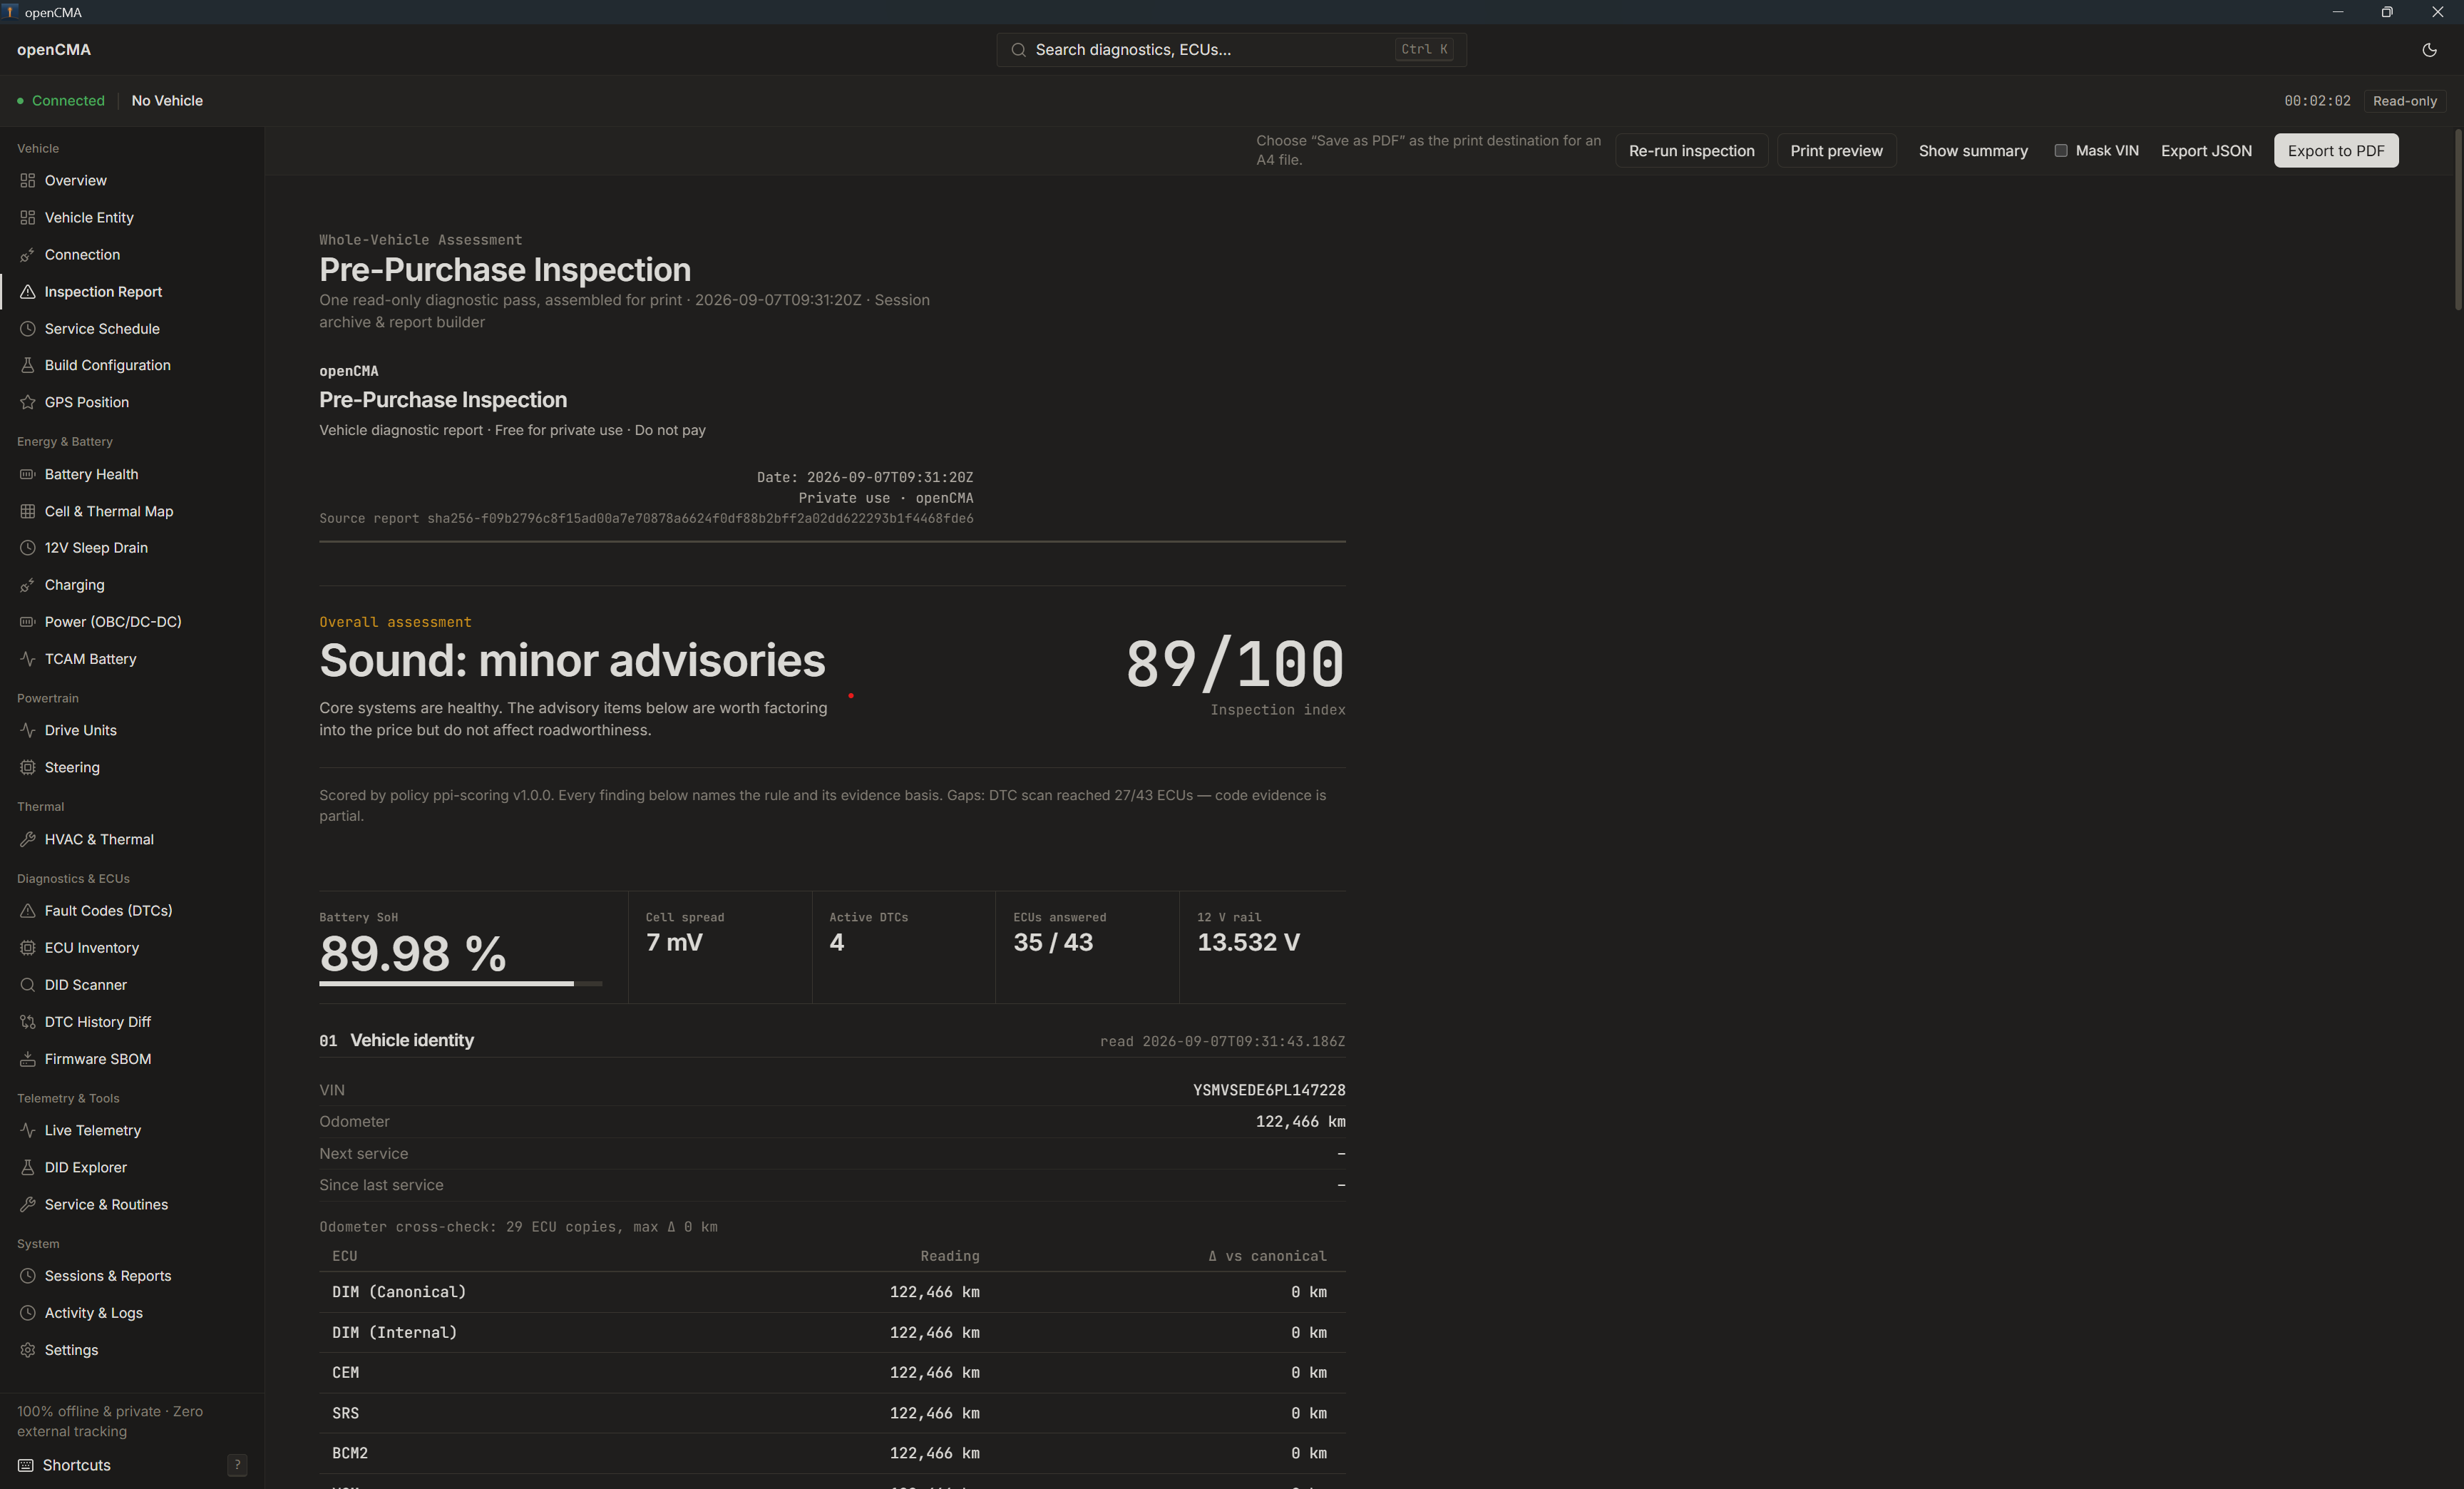
Task: Click the Firmware SBOM download icon
Action: coord(27,1059)
